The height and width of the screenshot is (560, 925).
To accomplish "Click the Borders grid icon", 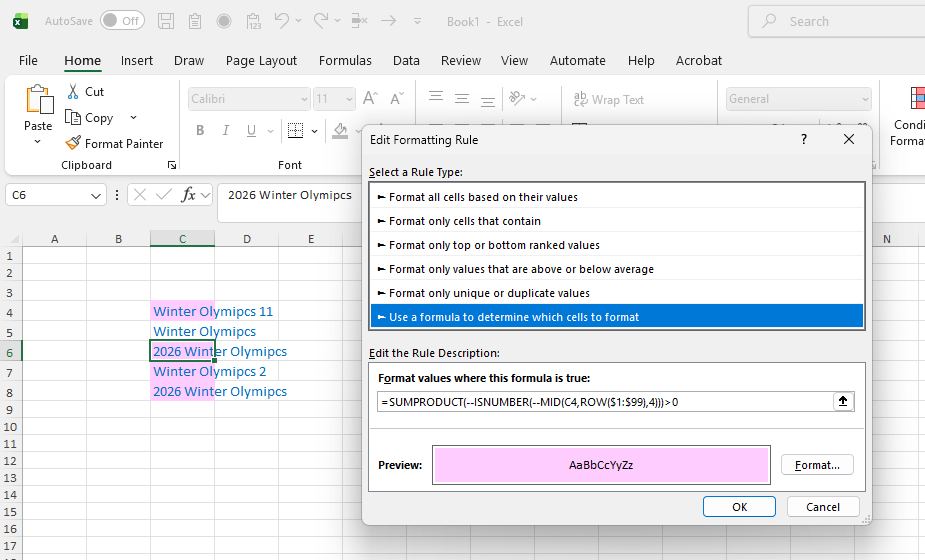I will pyautogui.click(x=296, y=130).
